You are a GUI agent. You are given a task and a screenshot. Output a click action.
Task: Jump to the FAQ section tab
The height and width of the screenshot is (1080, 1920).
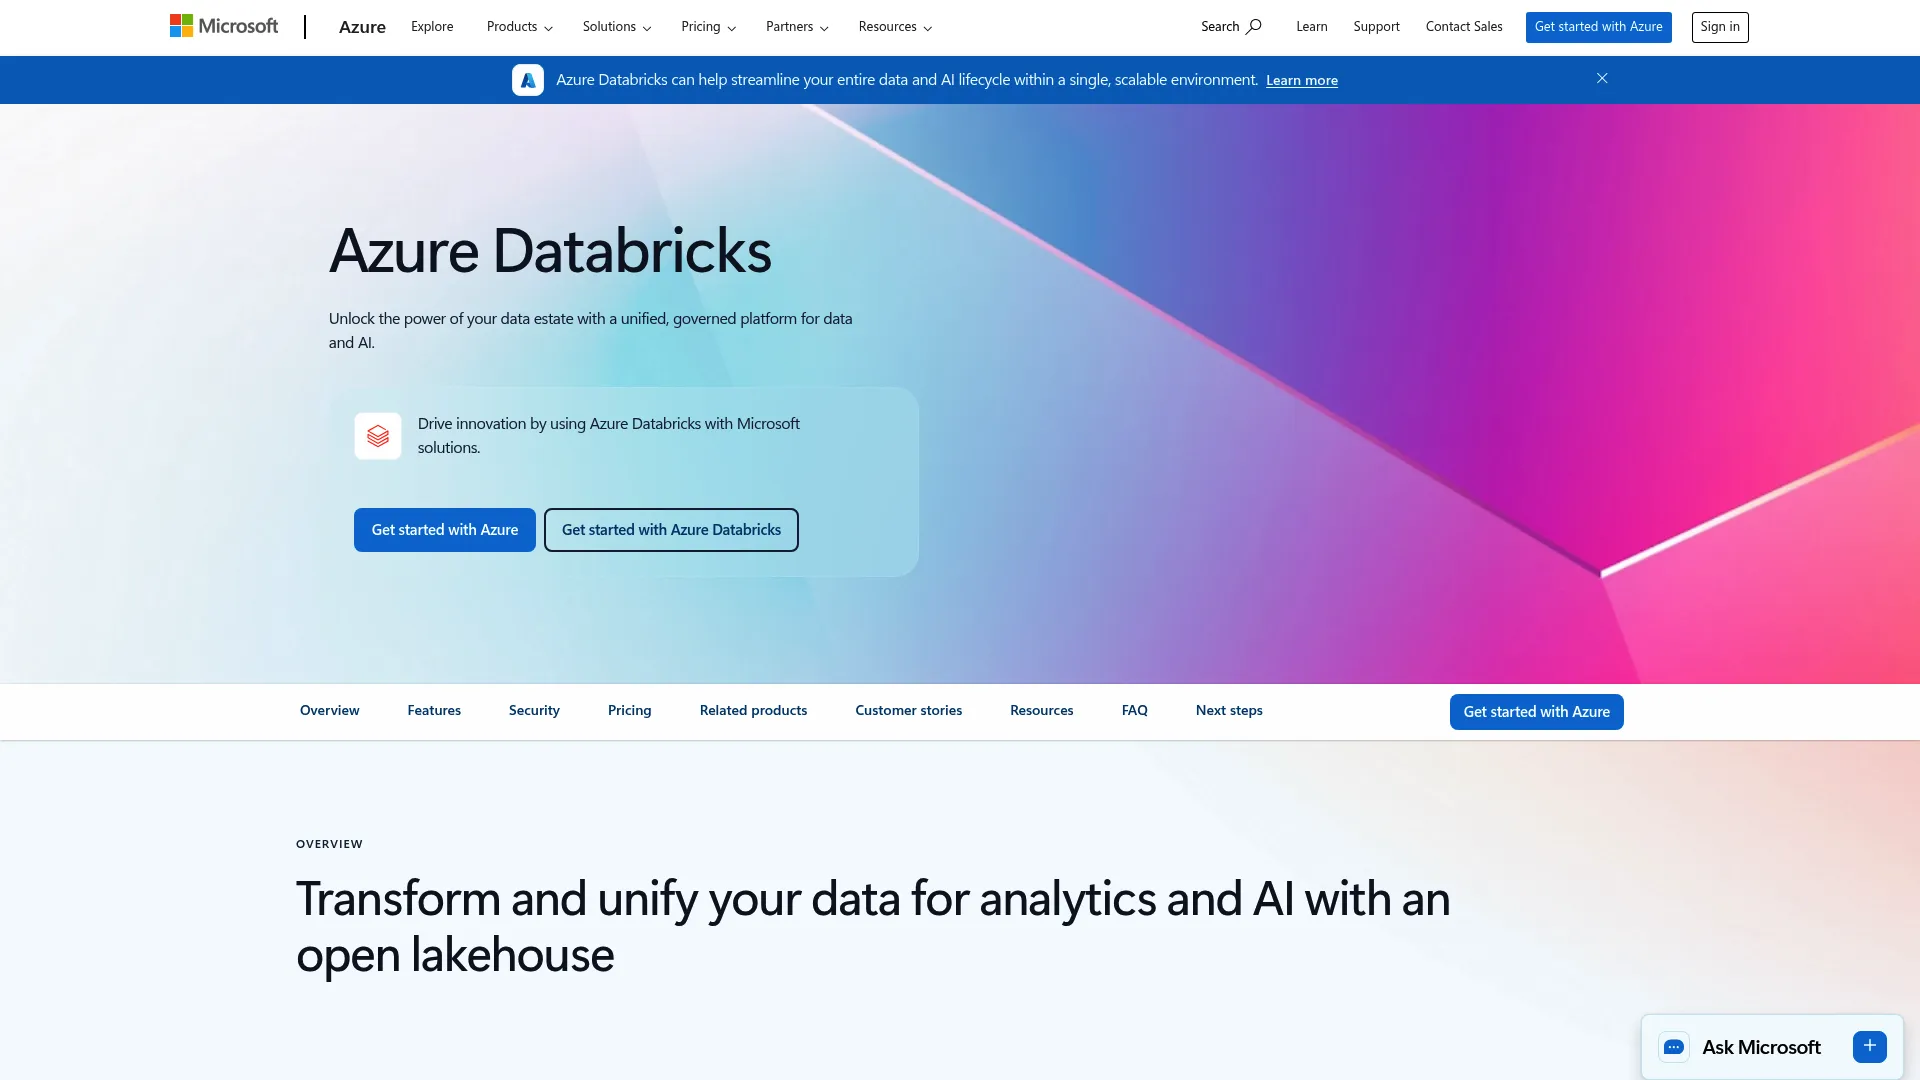coord(1135,711)
